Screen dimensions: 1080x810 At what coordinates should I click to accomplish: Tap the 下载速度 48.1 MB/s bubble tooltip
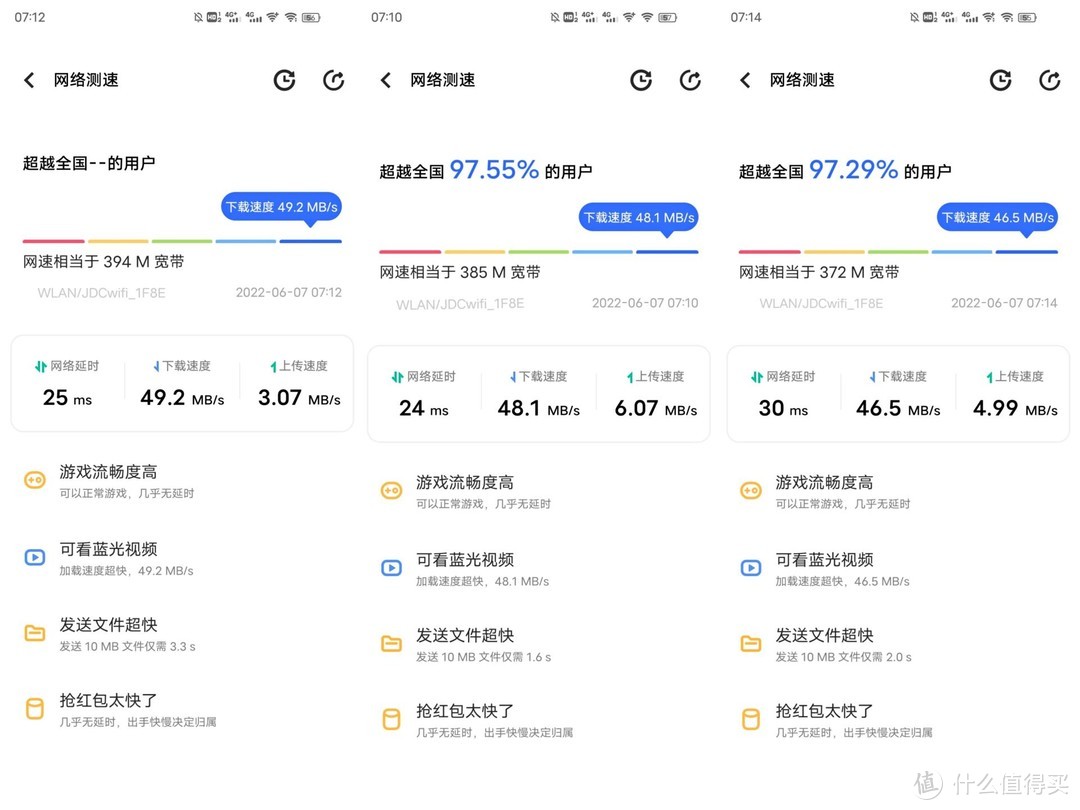point(638,217)
